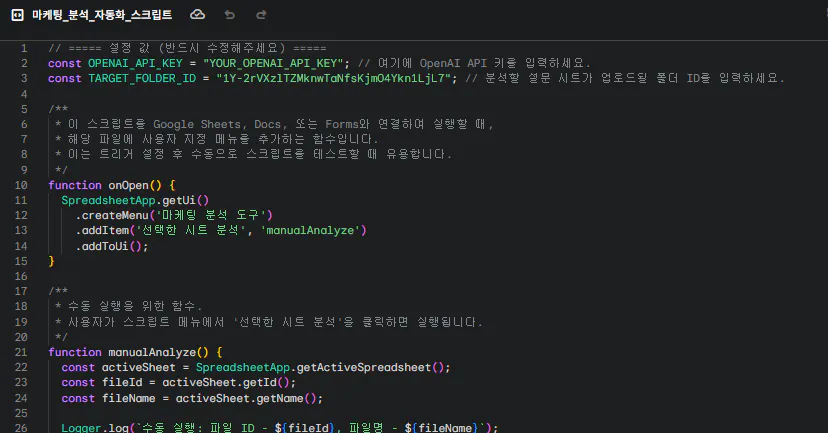Click the onOpen function name
Image resolution: width=828 pixels, height=433 pixels.
click(128, 185)
